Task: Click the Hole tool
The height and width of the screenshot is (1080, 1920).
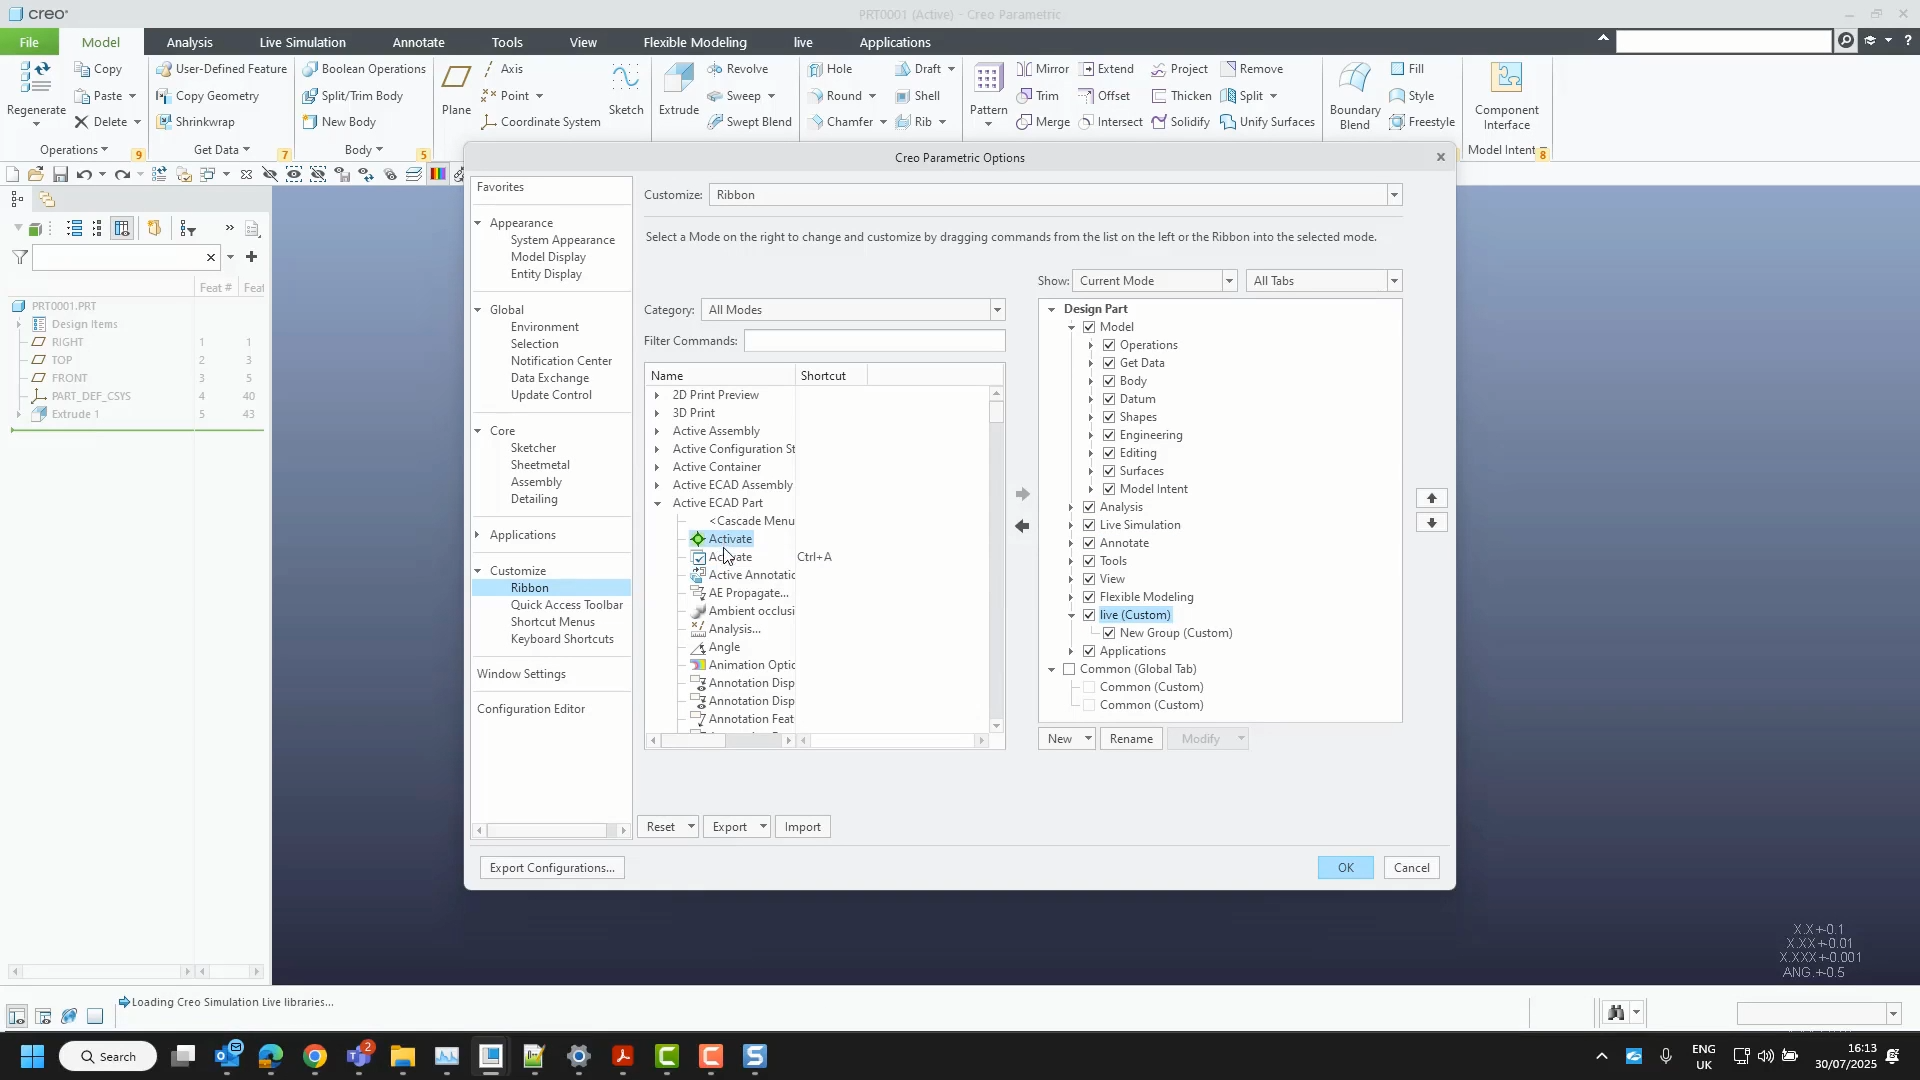Action: [x=830, y=69]
